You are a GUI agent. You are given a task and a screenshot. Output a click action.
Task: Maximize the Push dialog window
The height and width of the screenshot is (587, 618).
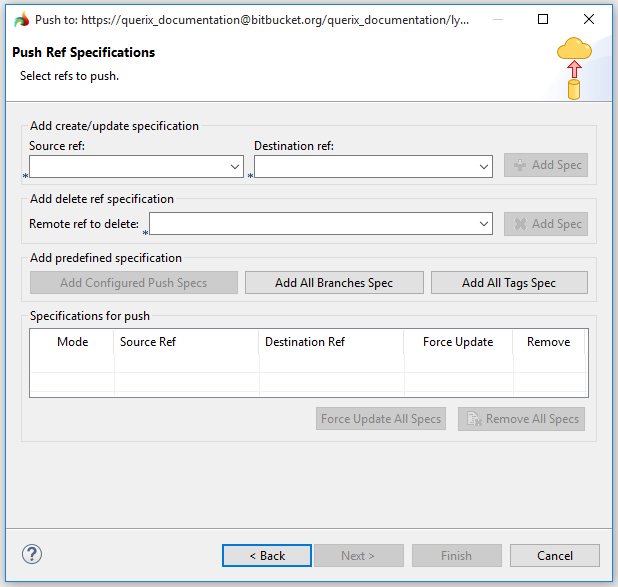point(543,19)
